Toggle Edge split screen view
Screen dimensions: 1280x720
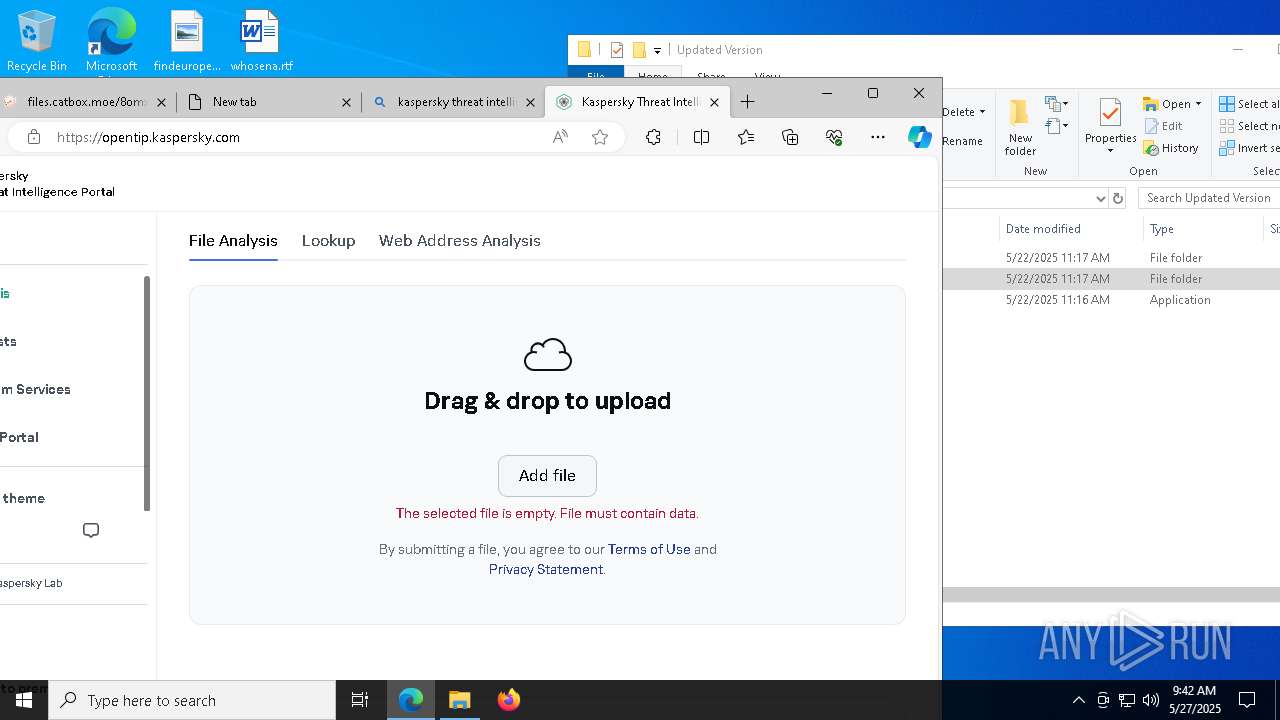[x=701, y=137]
